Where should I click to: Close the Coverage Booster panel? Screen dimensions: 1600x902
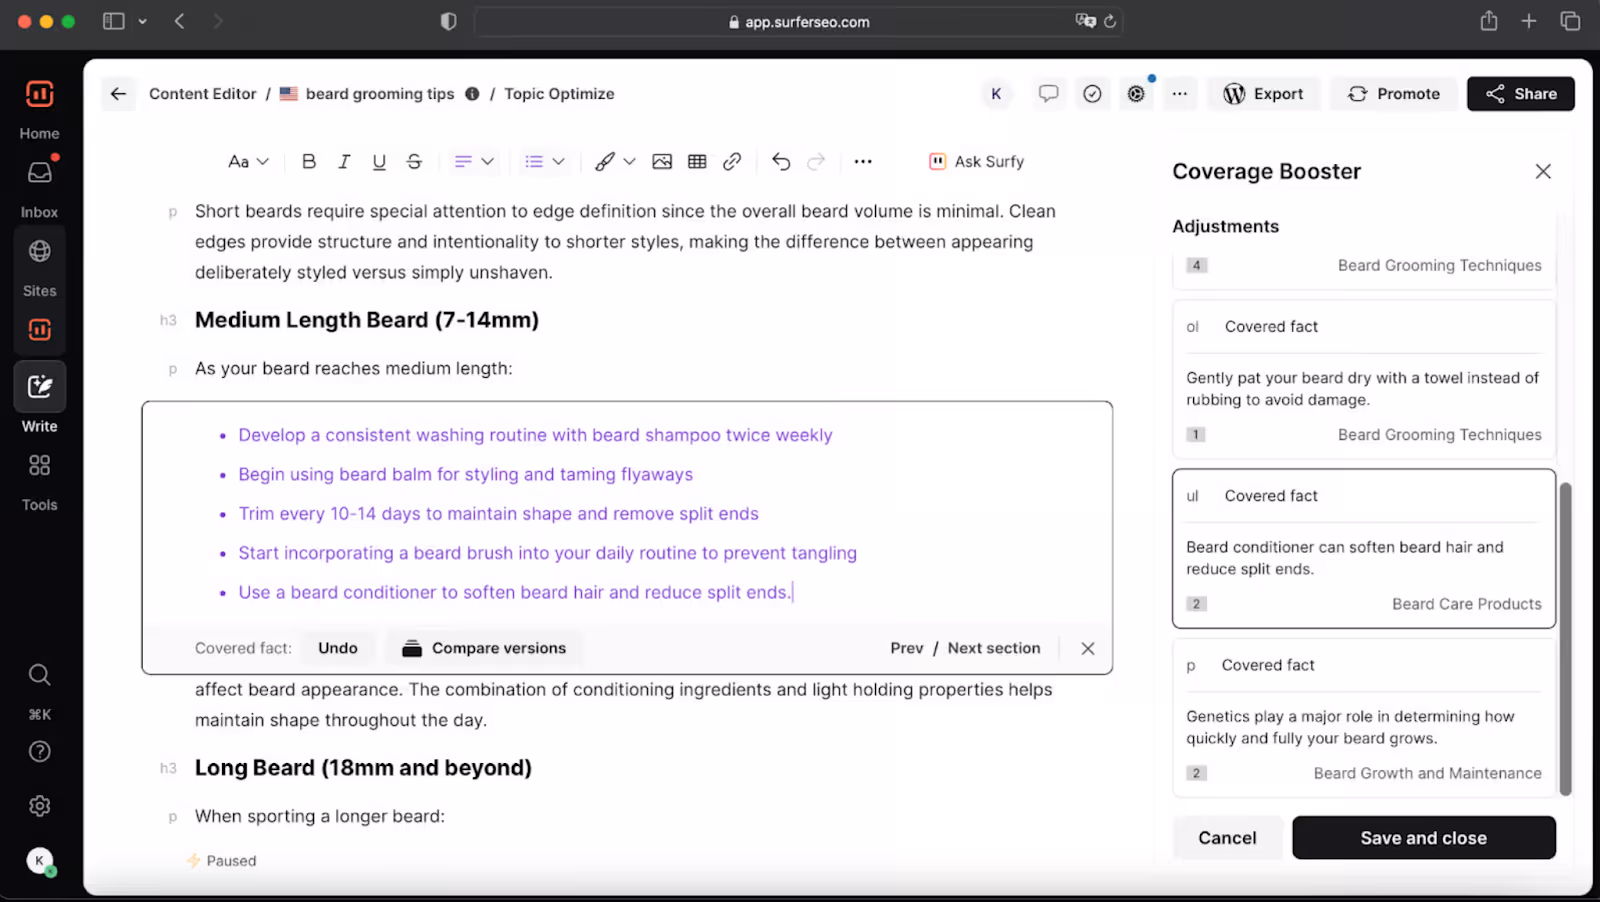click(x=1543, y=171)
